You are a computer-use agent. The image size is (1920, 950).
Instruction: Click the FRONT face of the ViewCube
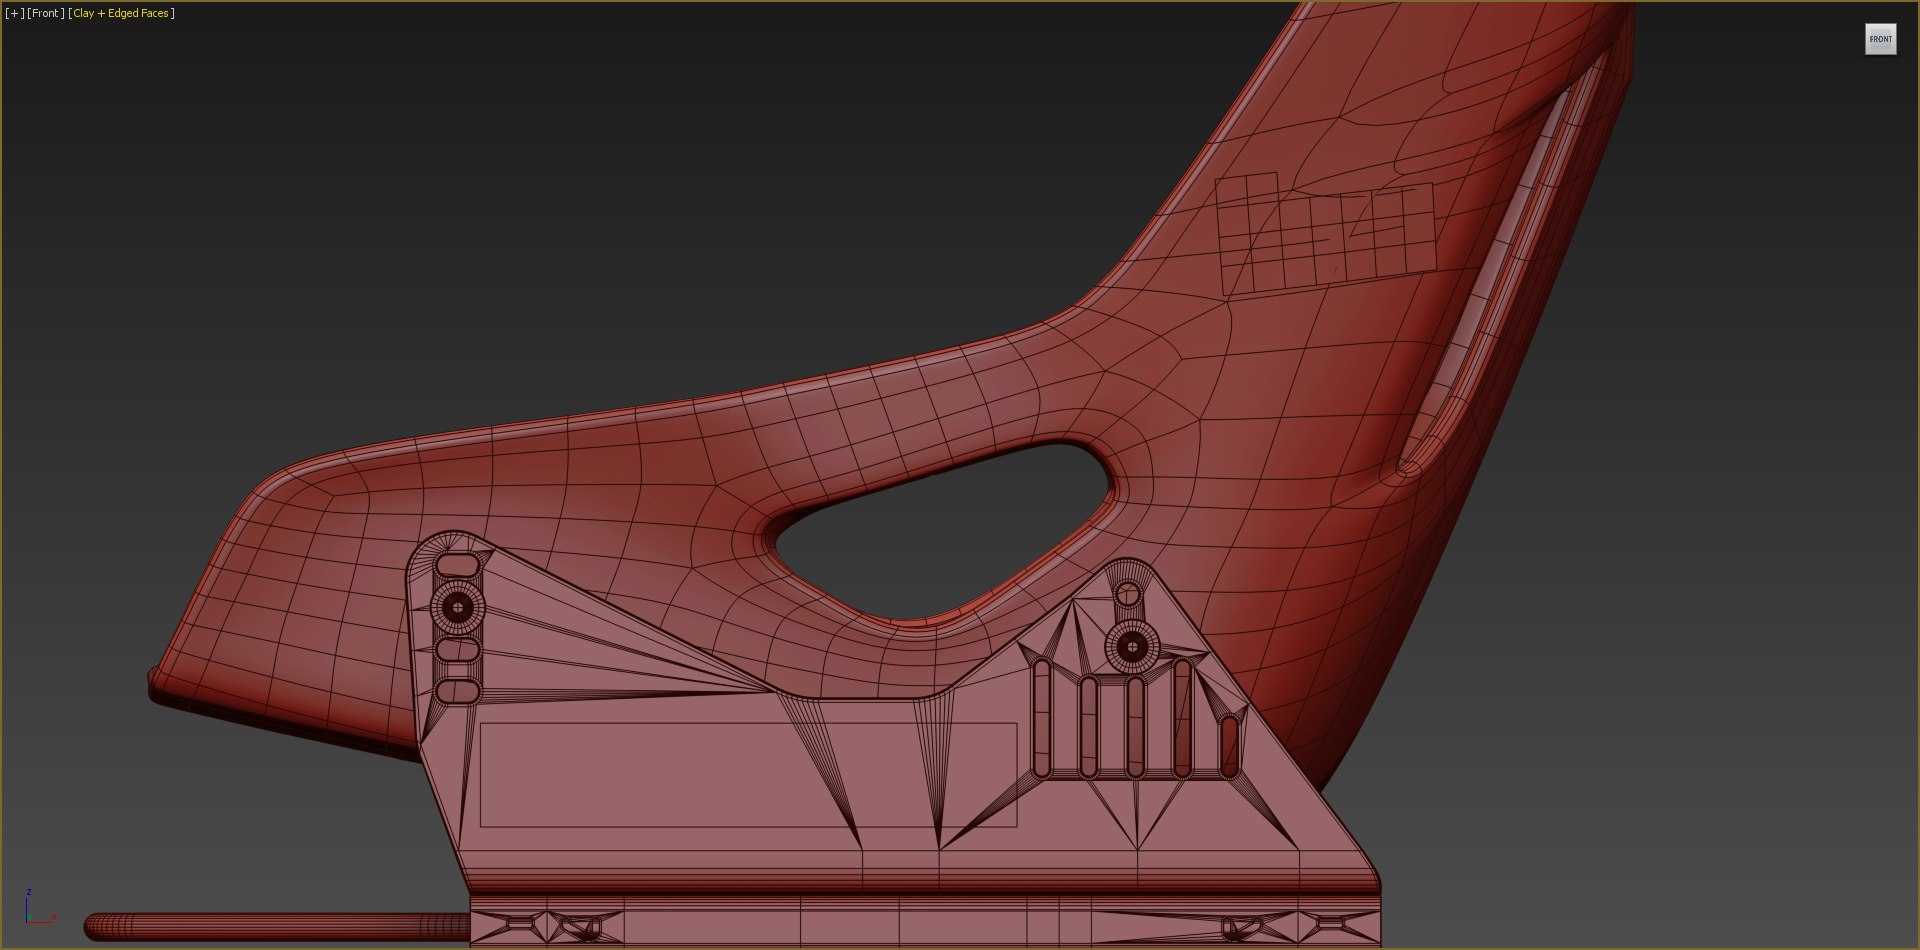pyautogui.click(x=1880, y=39)
